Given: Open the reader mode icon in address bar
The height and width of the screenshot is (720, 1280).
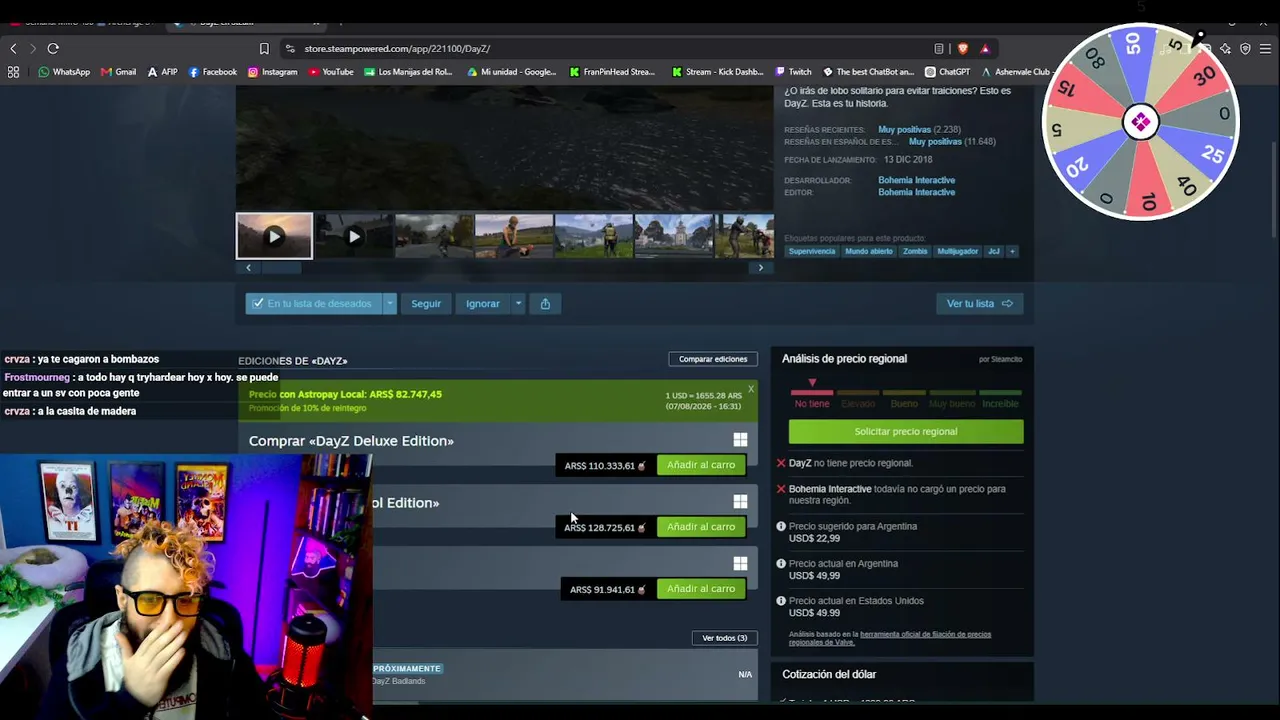Looking at the screenshot, I should [939, 48].
